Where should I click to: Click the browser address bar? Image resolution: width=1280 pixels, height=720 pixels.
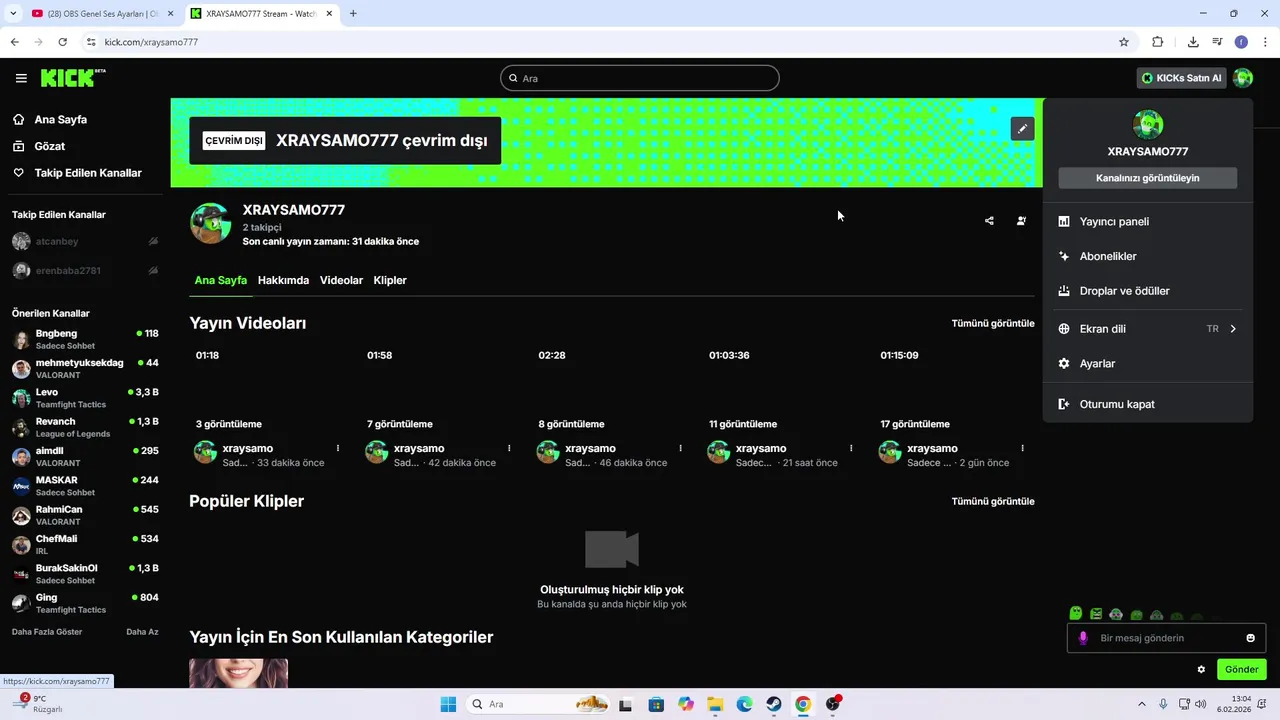coord(600,42)
